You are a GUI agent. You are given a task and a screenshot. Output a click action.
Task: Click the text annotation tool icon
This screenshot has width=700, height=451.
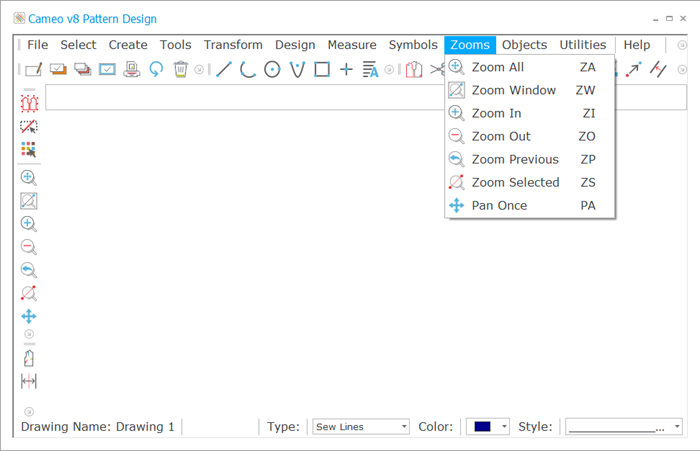point(370,69)
